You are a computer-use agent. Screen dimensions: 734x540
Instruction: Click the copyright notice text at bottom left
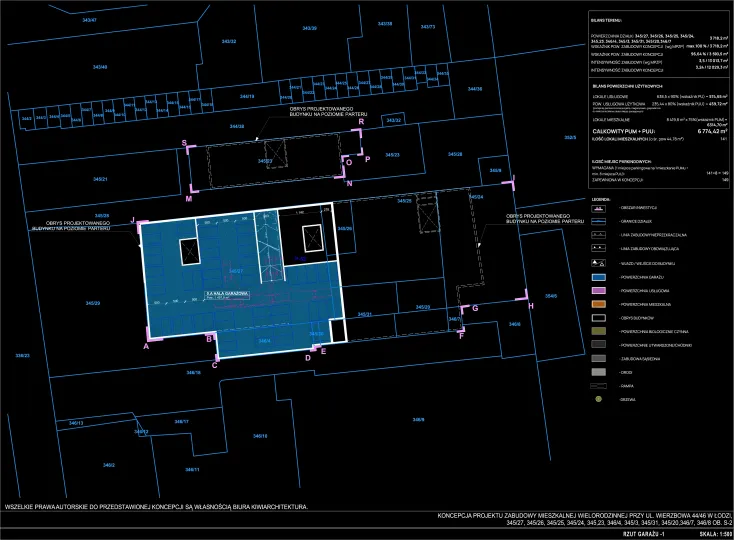pyautogui.click(x=155, y=508)
